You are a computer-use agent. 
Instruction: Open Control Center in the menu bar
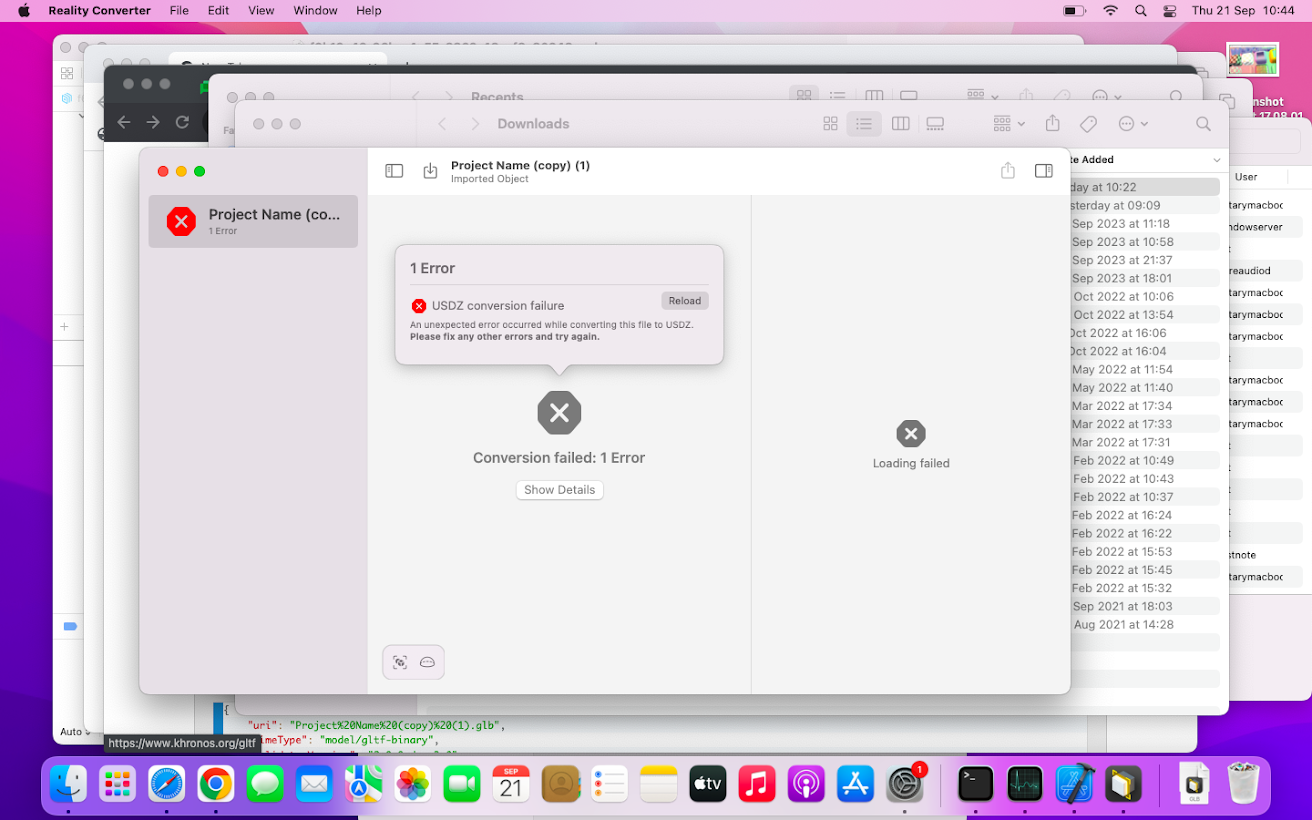coord(1170,11)
